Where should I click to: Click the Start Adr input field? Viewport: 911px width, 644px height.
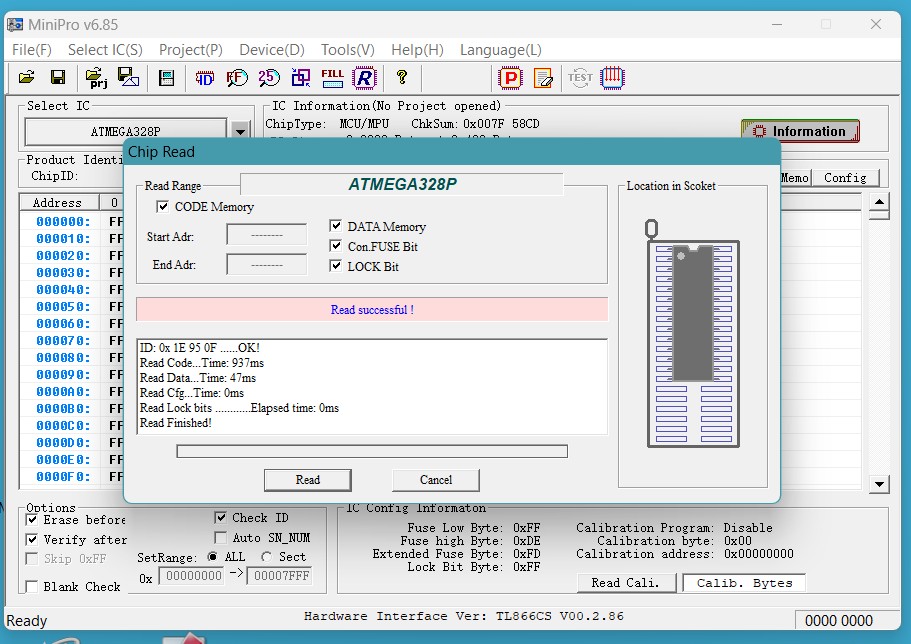pos(267,235)
